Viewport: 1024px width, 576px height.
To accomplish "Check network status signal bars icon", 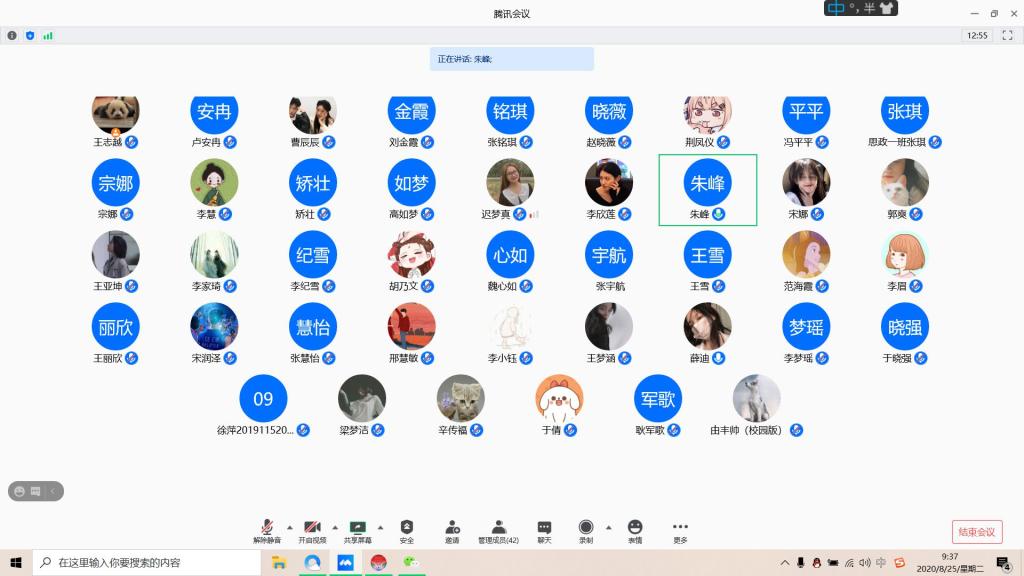I will (x=48, y=35).
